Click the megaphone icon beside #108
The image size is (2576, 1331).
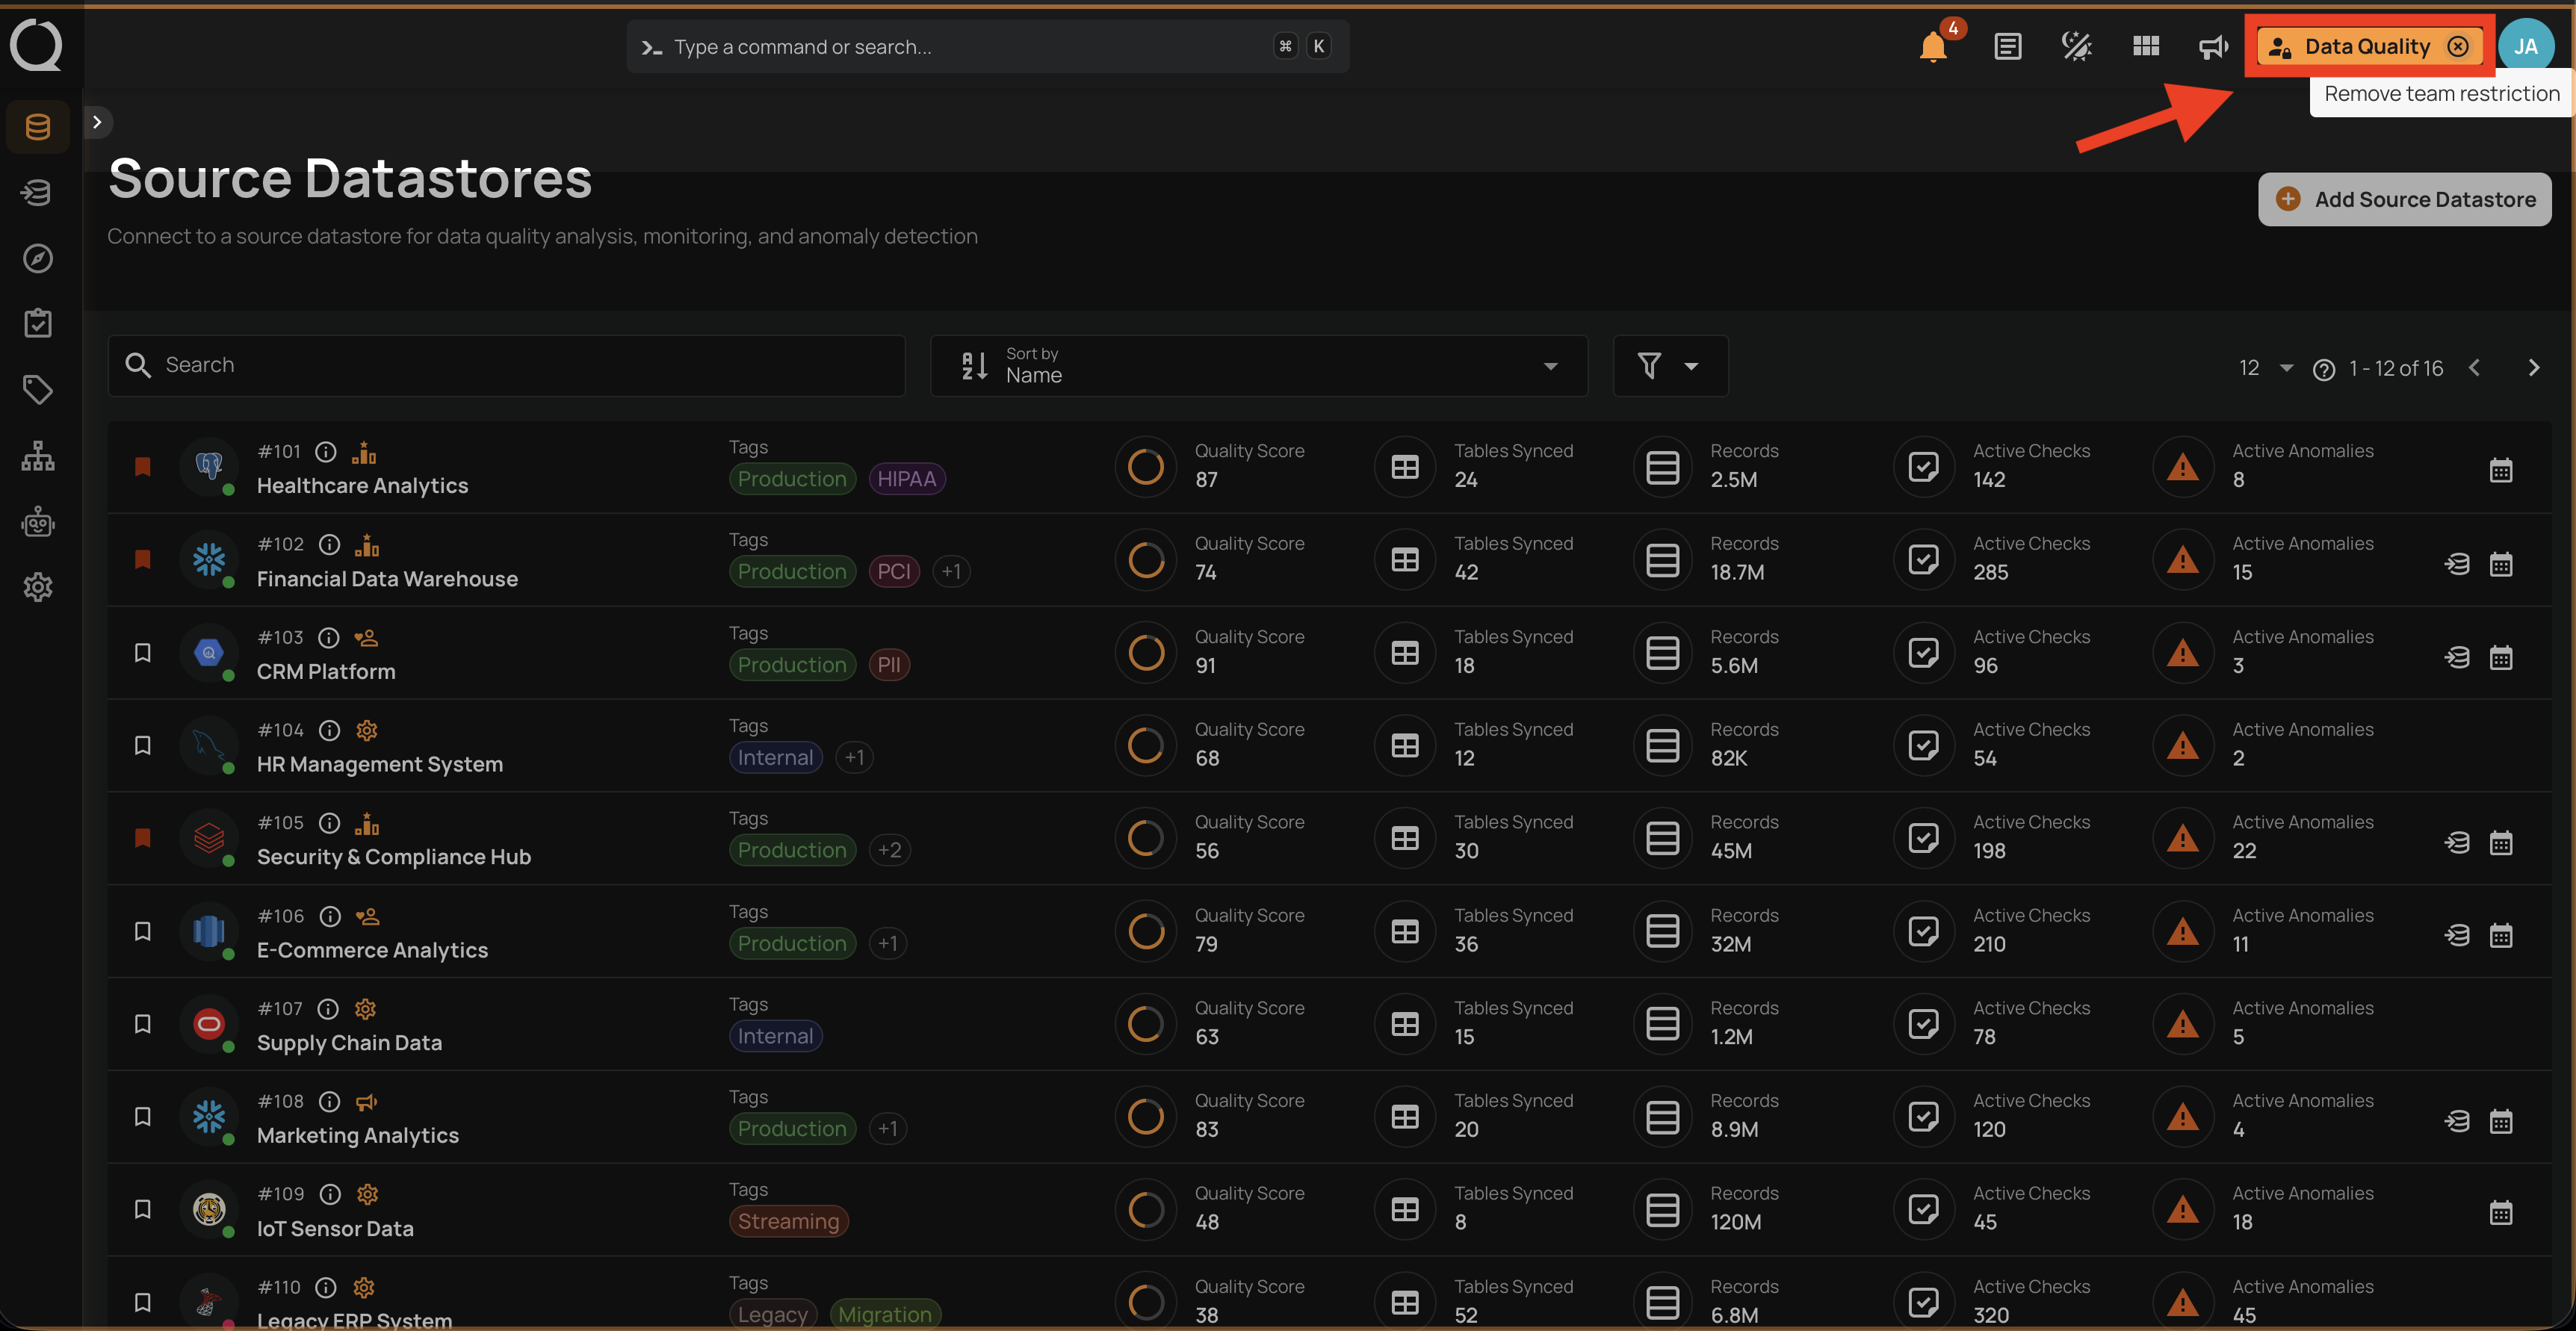pyautogui.click(x=367, y=1102)
